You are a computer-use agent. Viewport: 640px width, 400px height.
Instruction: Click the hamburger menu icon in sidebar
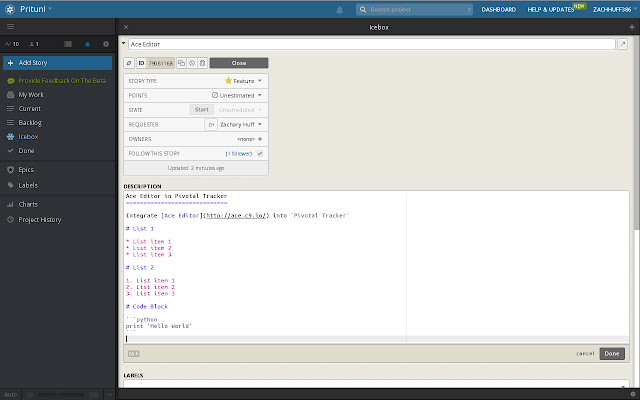(10, 27)
